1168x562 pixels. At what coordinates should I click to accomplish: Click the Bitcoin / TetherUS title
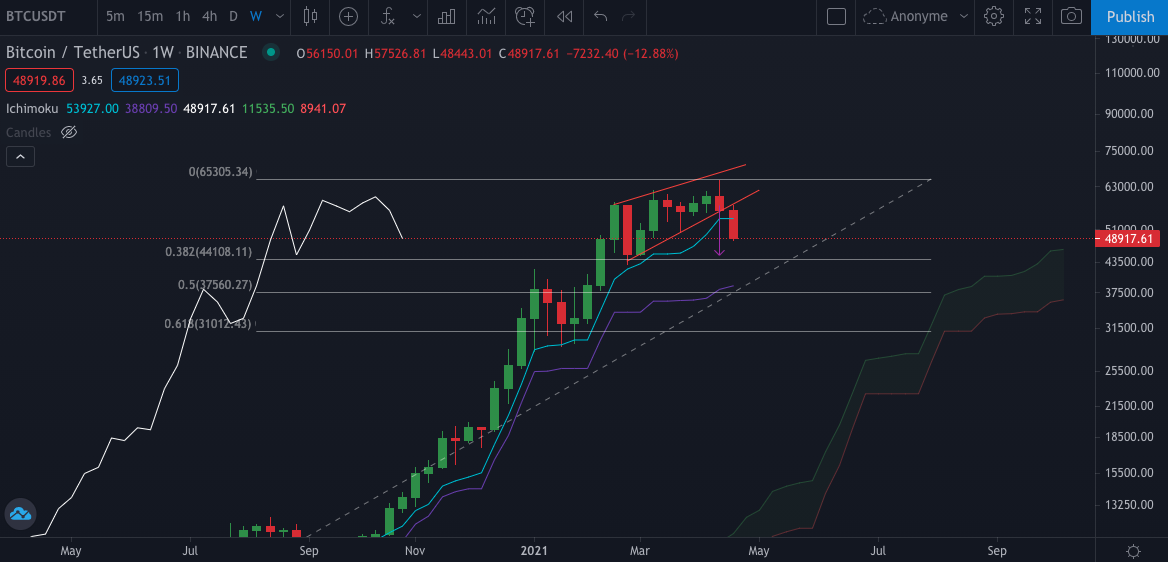click(74, 52)
